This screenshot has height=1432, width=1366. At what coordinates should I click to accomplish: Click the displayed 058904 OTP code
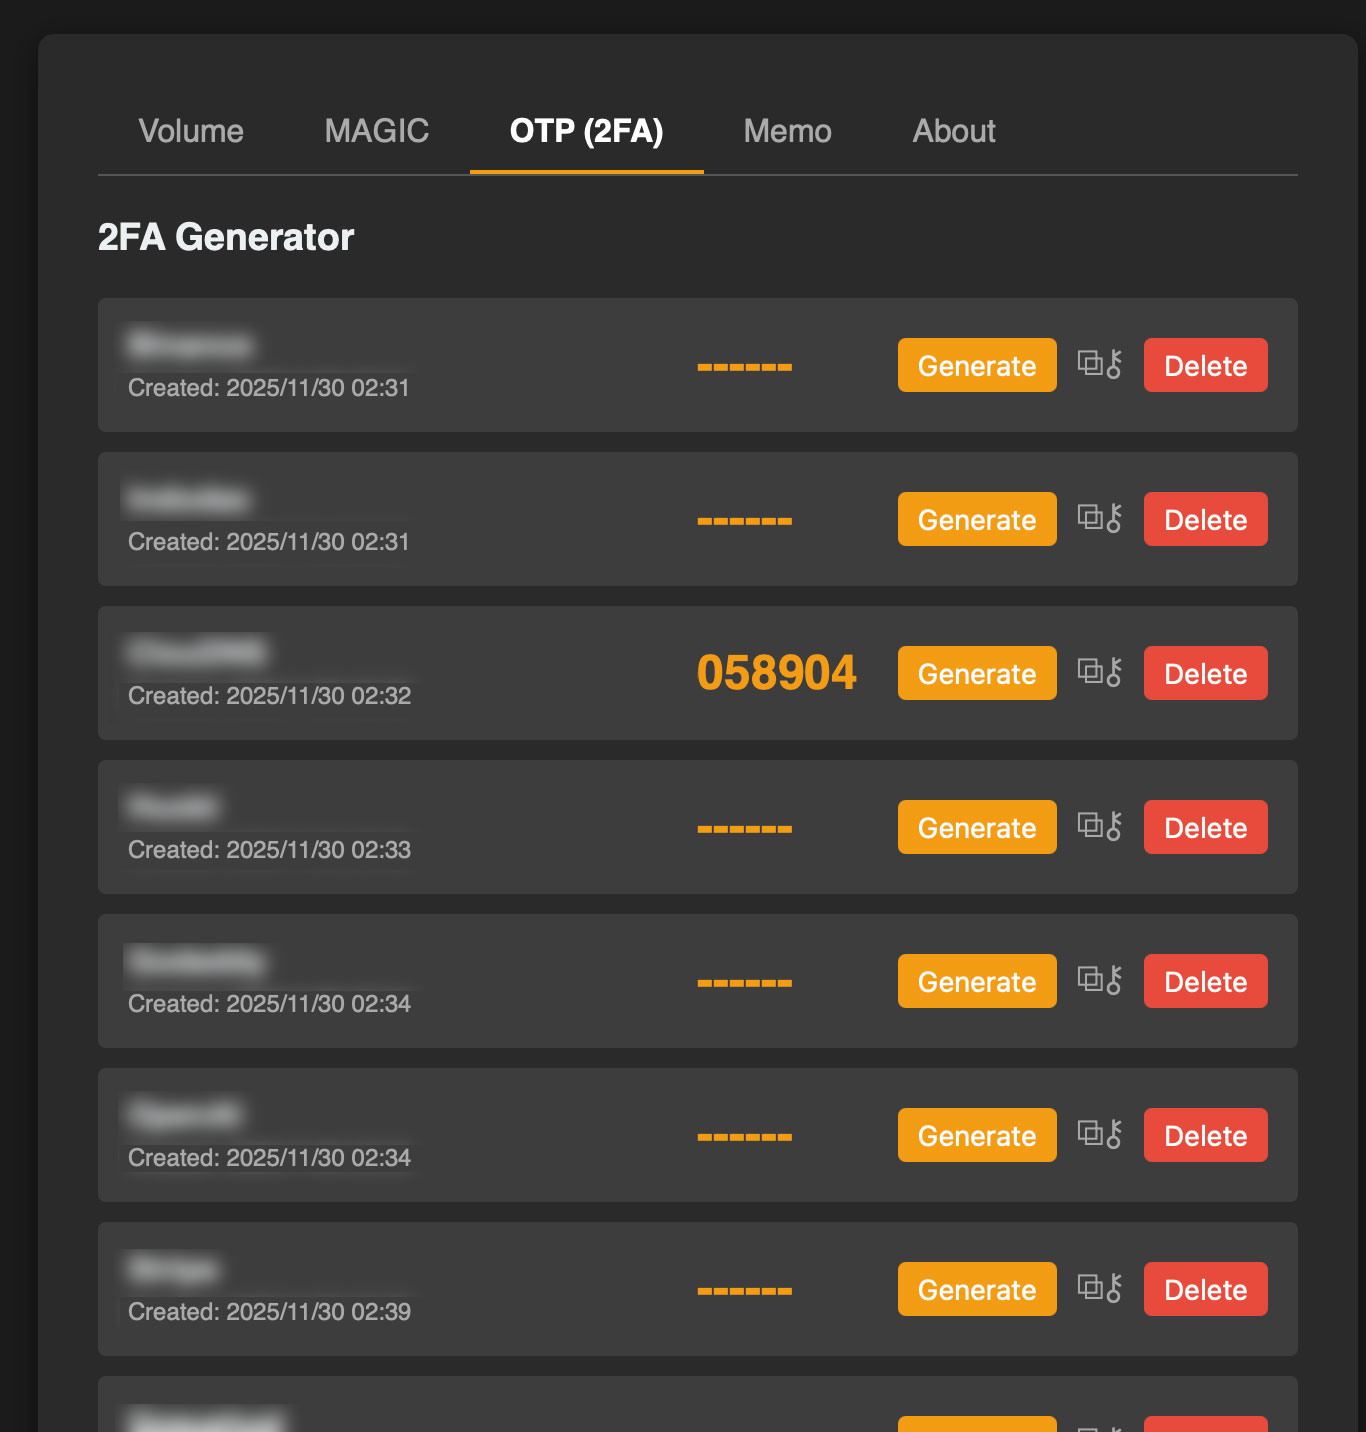coord(777,673)
